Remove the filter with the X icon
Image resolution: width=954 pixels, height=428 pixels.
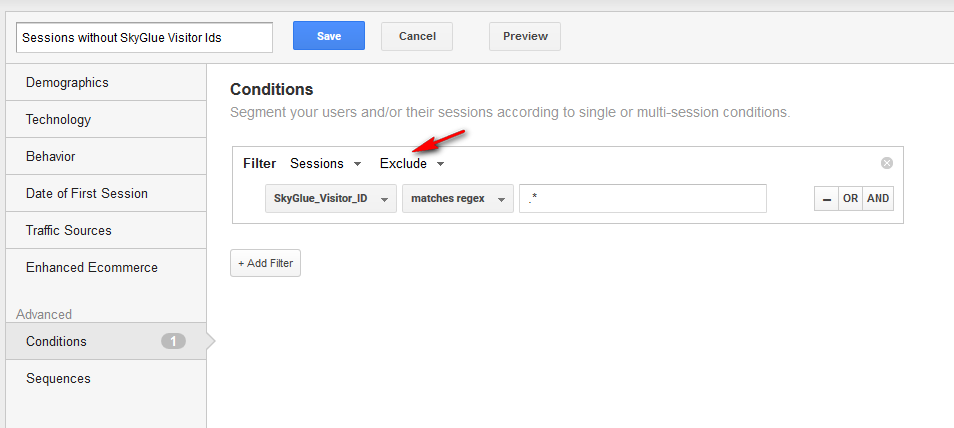point(887,163)
